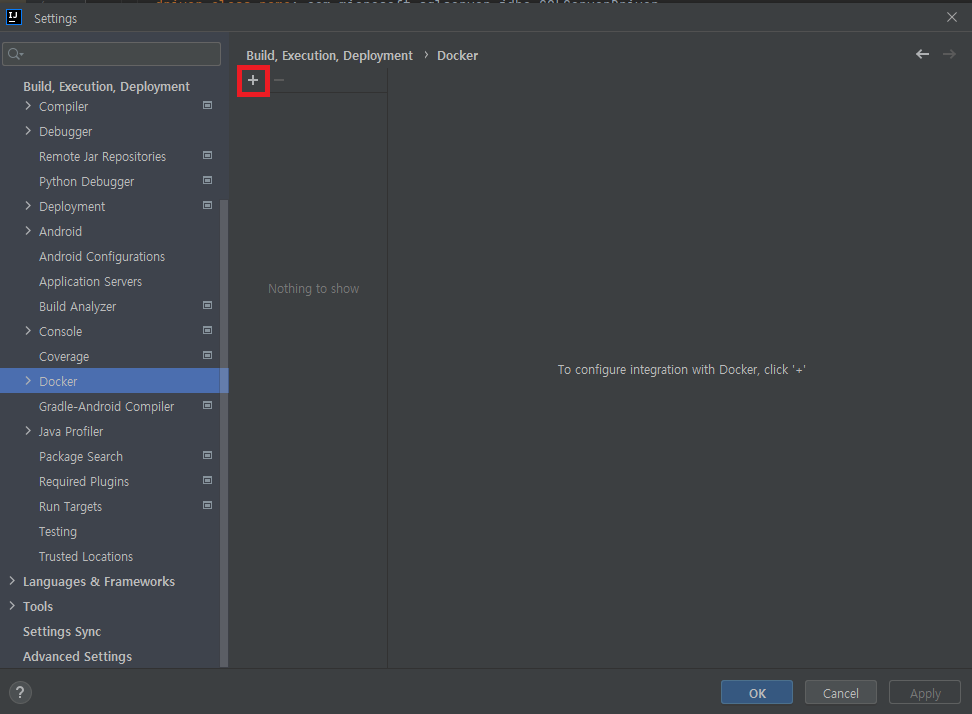Viewport: 972px width, 714px height.
Task: Open help with the question mark
Action: (20, 692)
